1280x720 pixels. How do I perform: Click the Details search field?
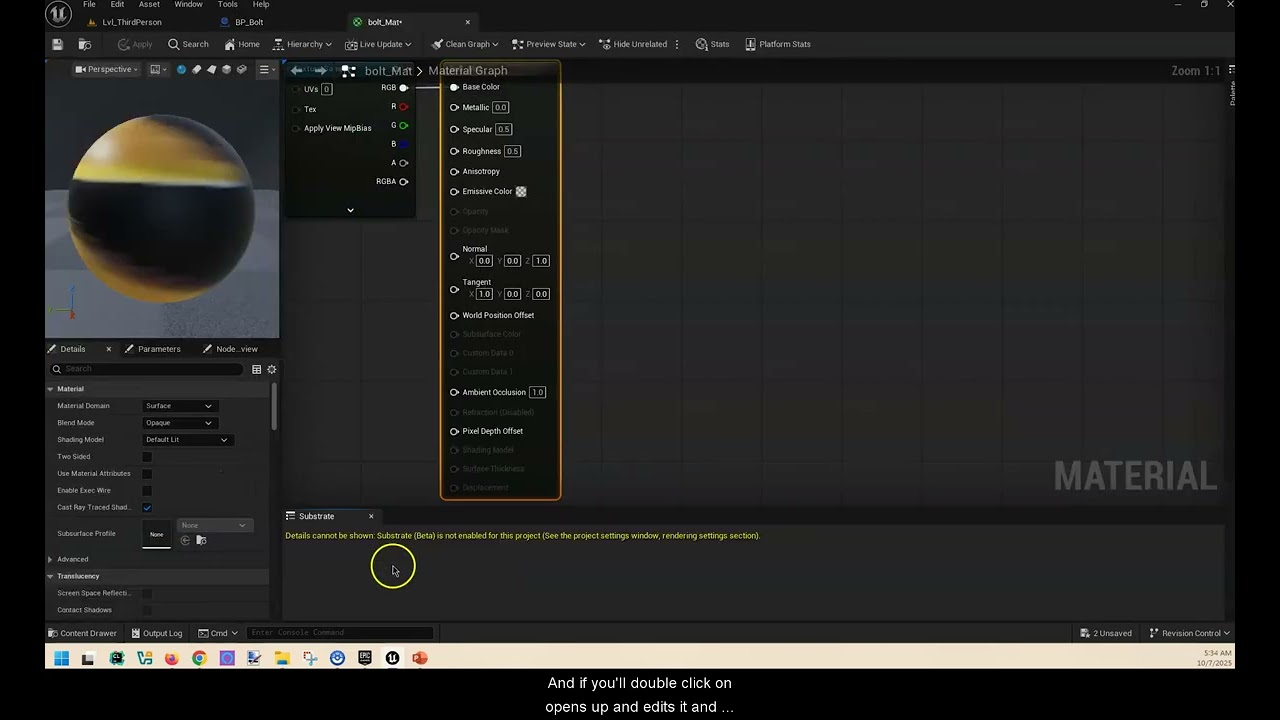pyautogui.click(x=148, y=369)
